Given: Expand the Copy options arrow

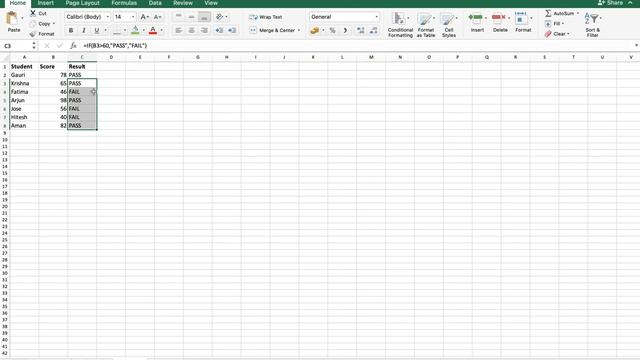Looking at the screenshot, I should pos(53,24).
